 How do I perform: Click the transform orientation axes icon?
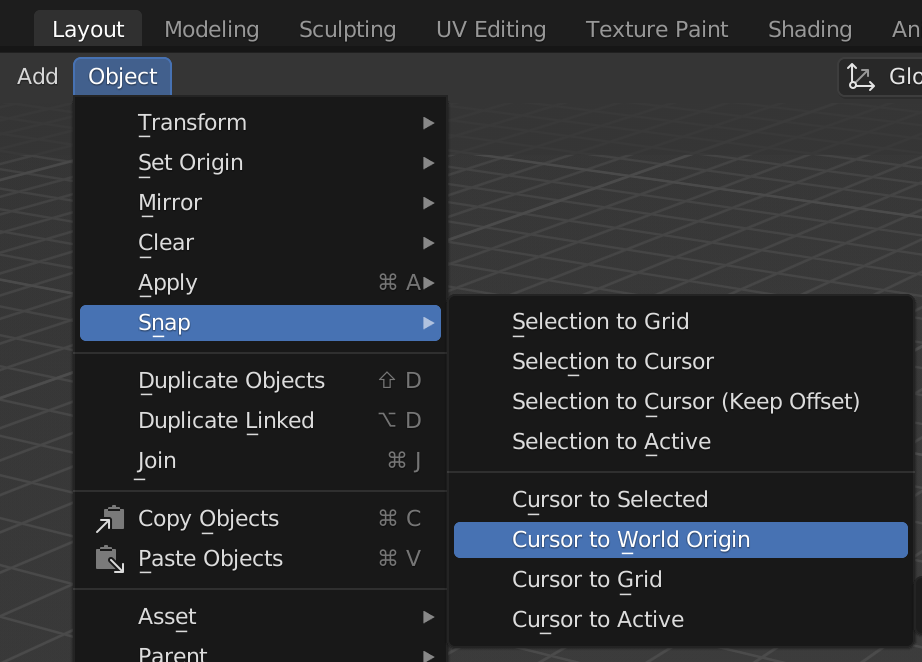(860, 77)
